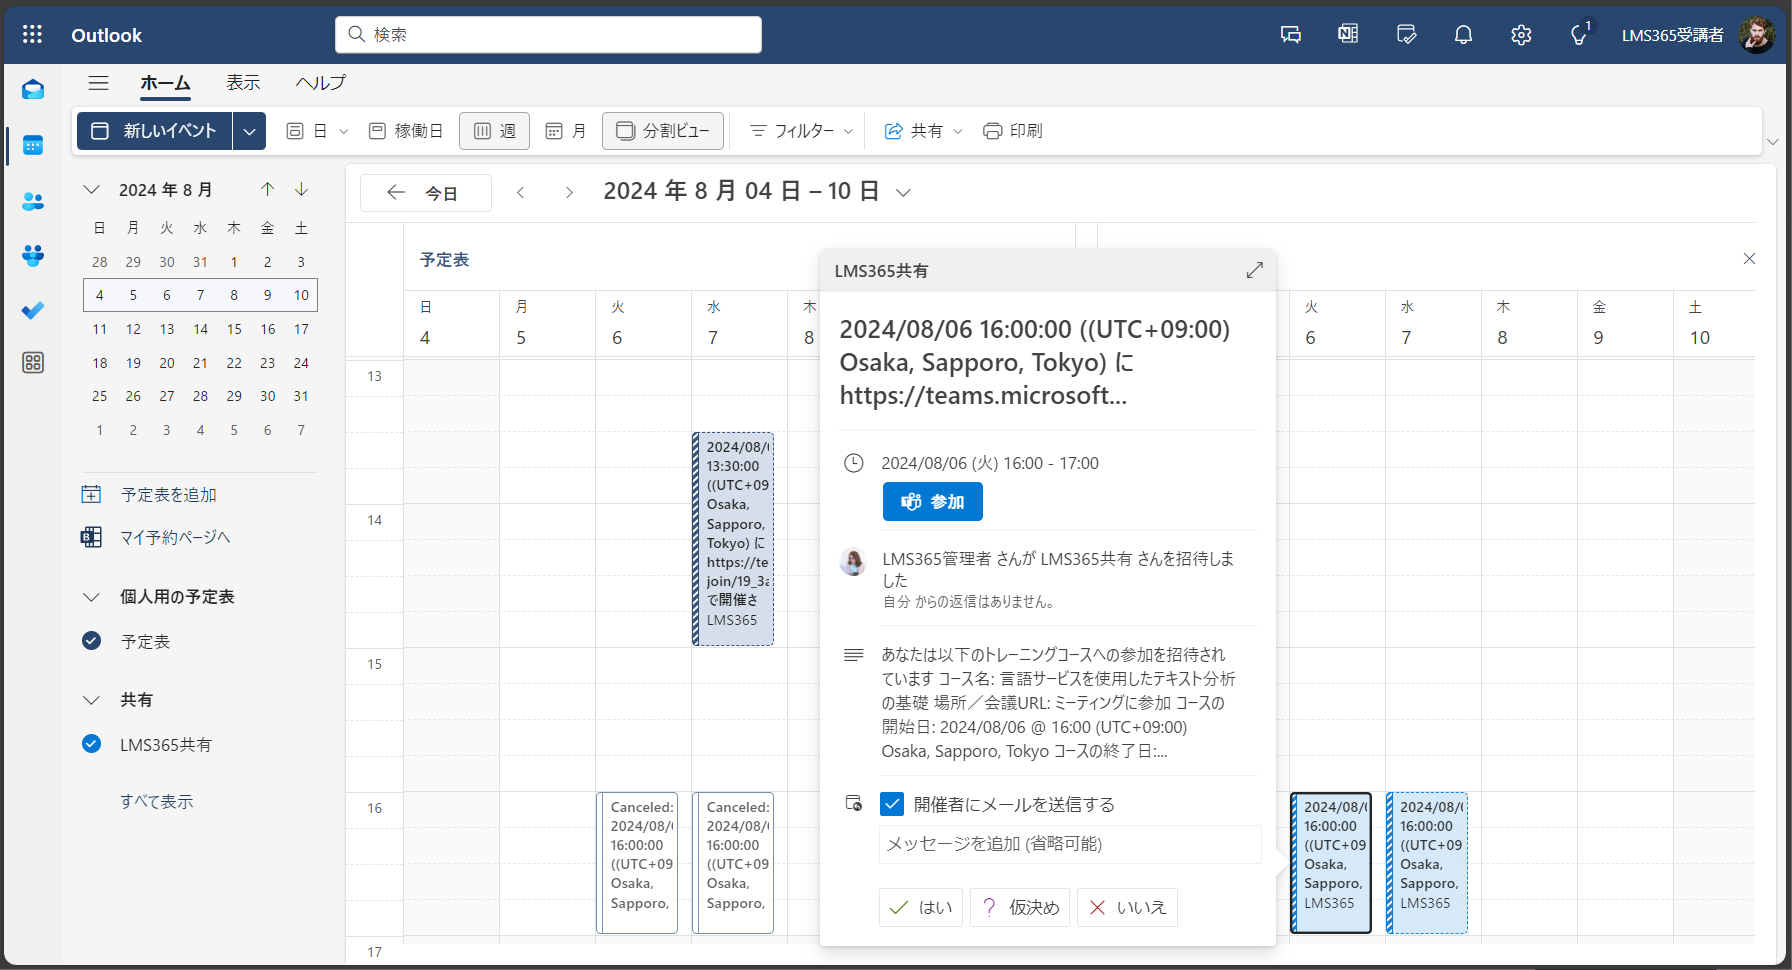The height and width of the screenshot is (970, 1792).
Task: Collapse 個人用の予定表 section
Action: pyautogui.click(x=91, y=597)
